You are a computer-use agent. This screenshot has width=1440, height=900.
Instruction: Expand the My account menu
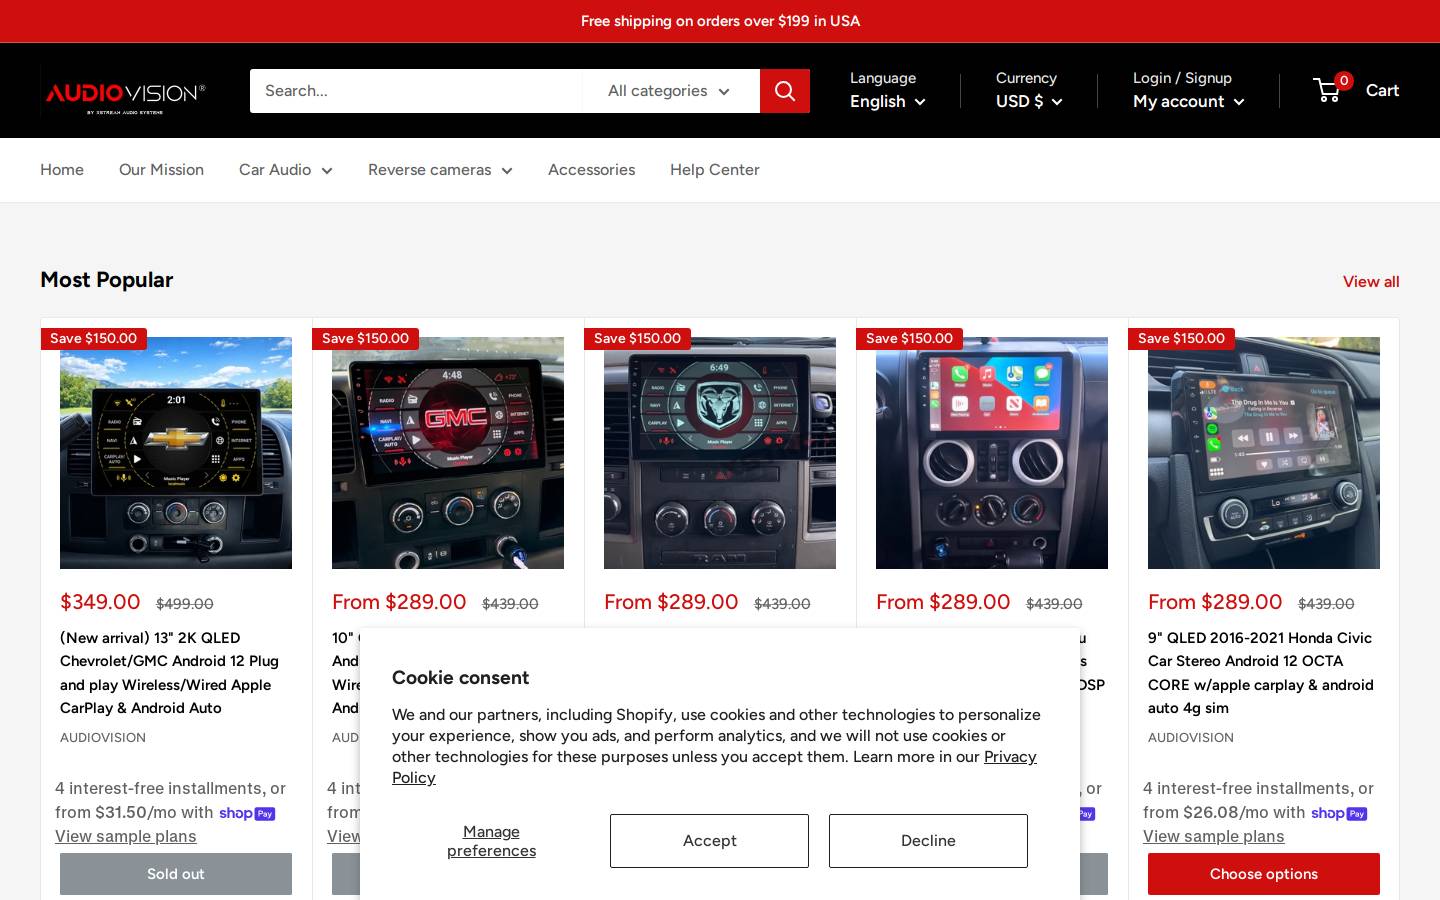(x=1189, y=101)
